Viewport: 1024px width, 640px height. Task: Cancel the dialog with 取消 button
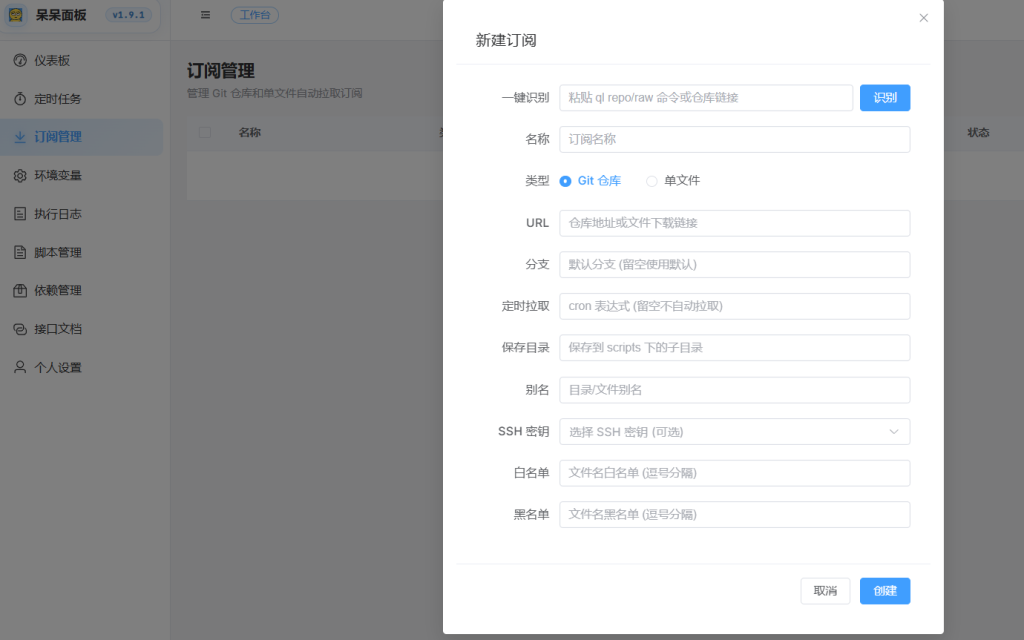[x=825, y=591]
